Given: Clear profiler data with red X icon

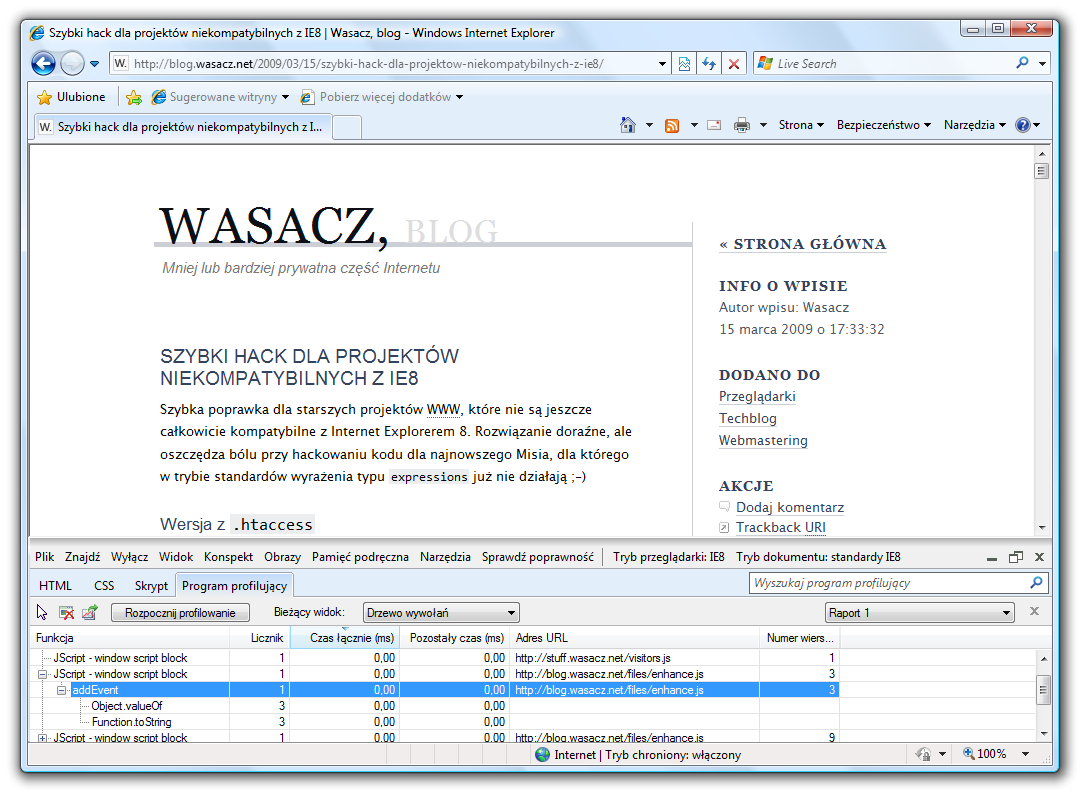Looking at the screenshot, I should pos(66,612).
